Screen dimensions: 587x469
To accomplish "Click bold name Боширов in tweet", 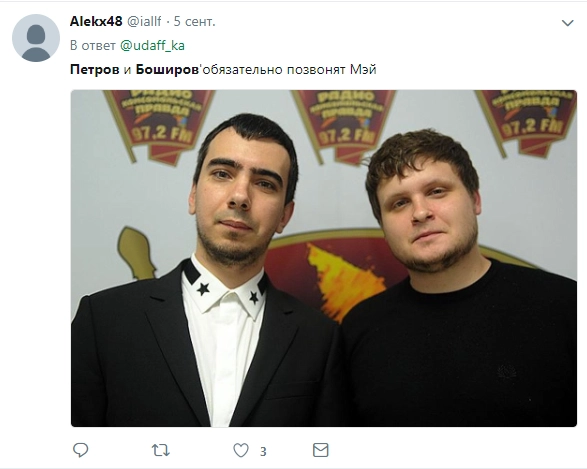I will pos(167,69).
